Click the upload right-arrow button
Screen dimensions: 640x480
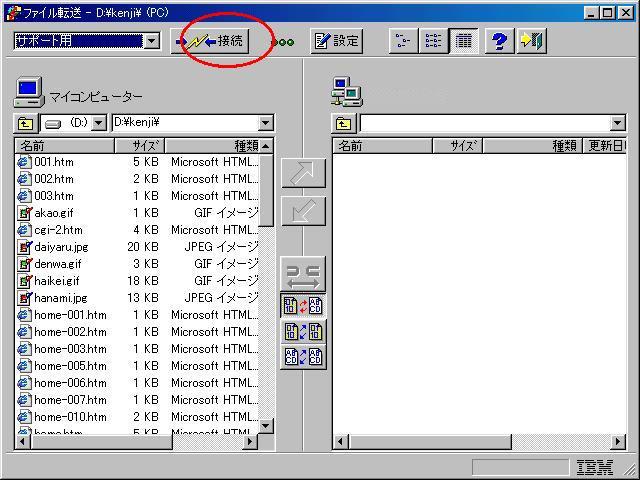click(303, 173)
